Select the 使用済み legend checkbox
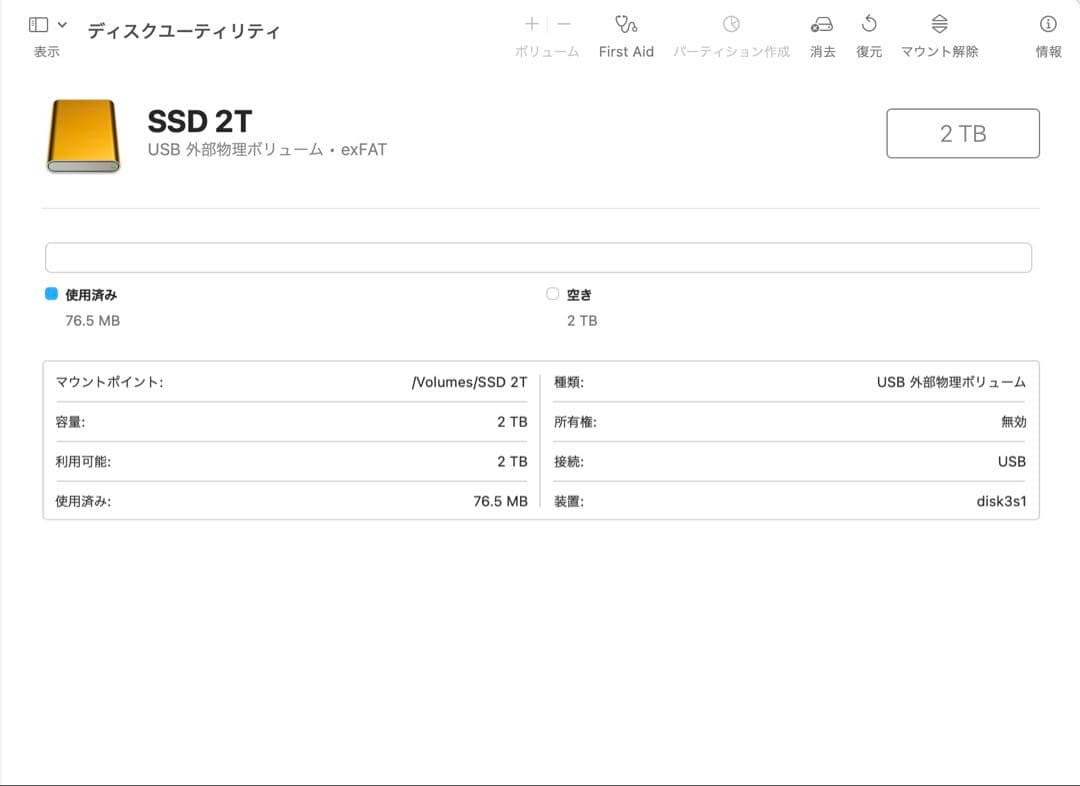Image resolution: width=1080 pixels, height=786 pixels. coord(52,294)
